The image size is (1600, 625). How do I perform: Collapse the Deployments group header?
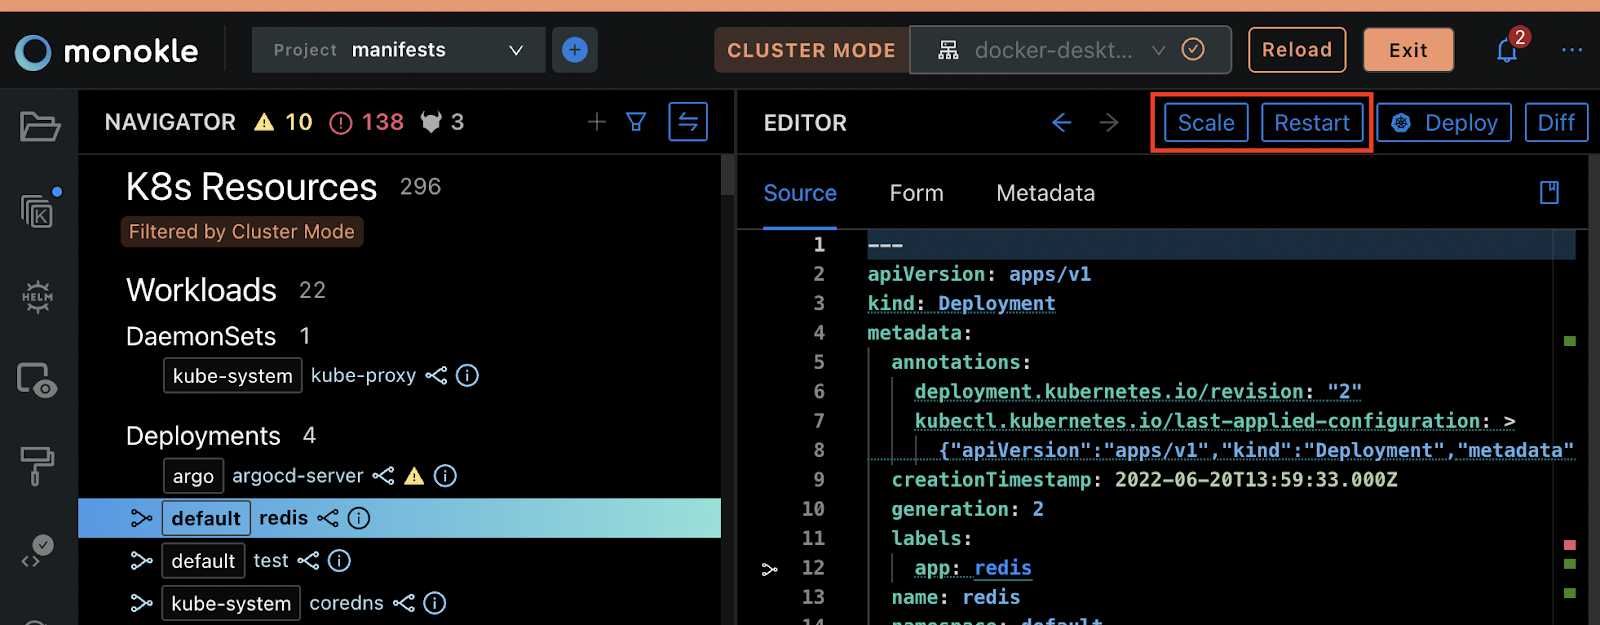point(203,436)
